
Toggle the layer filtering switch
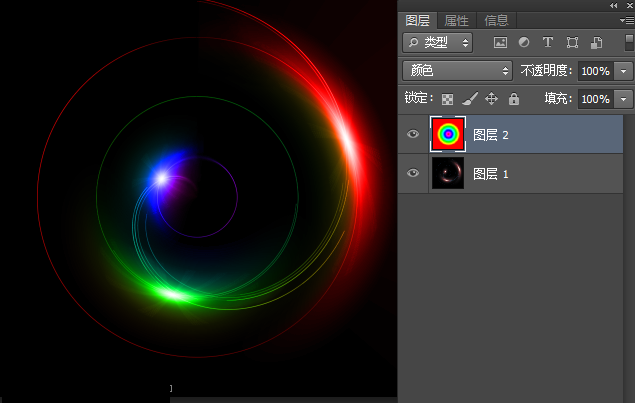[629, 43]
